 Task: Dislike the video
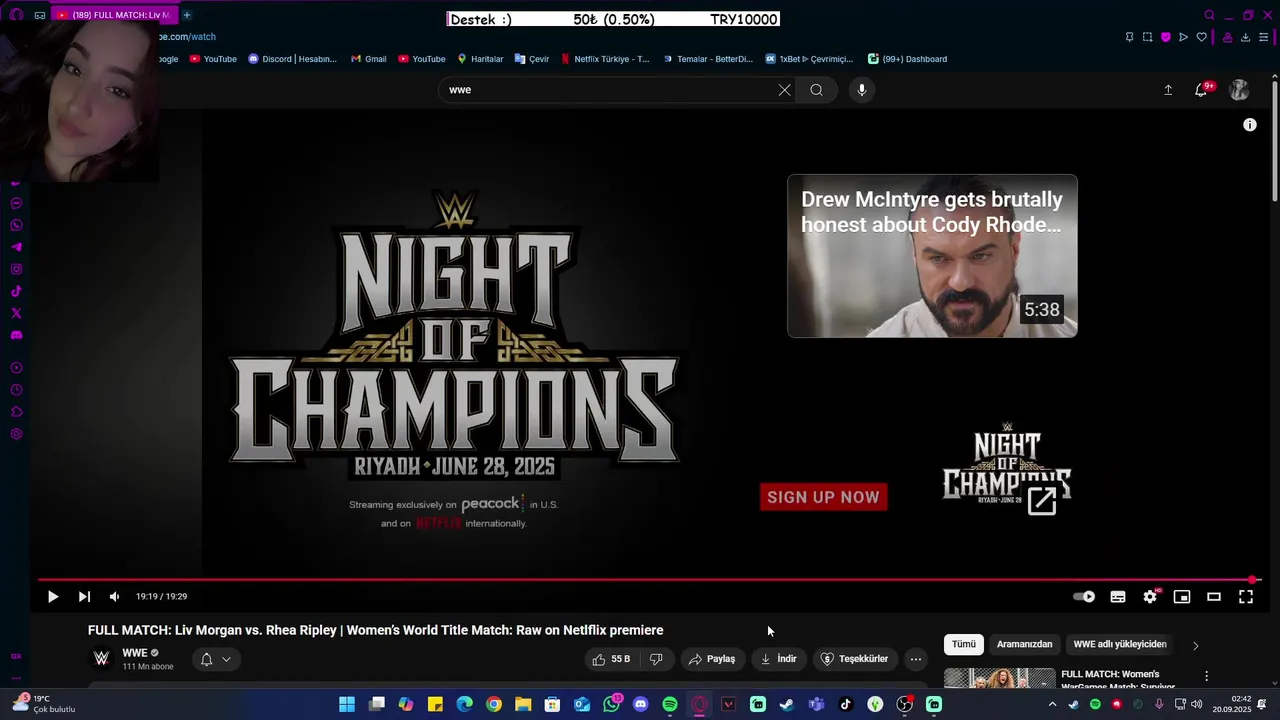pyautogui.click(x=656, y=659)
